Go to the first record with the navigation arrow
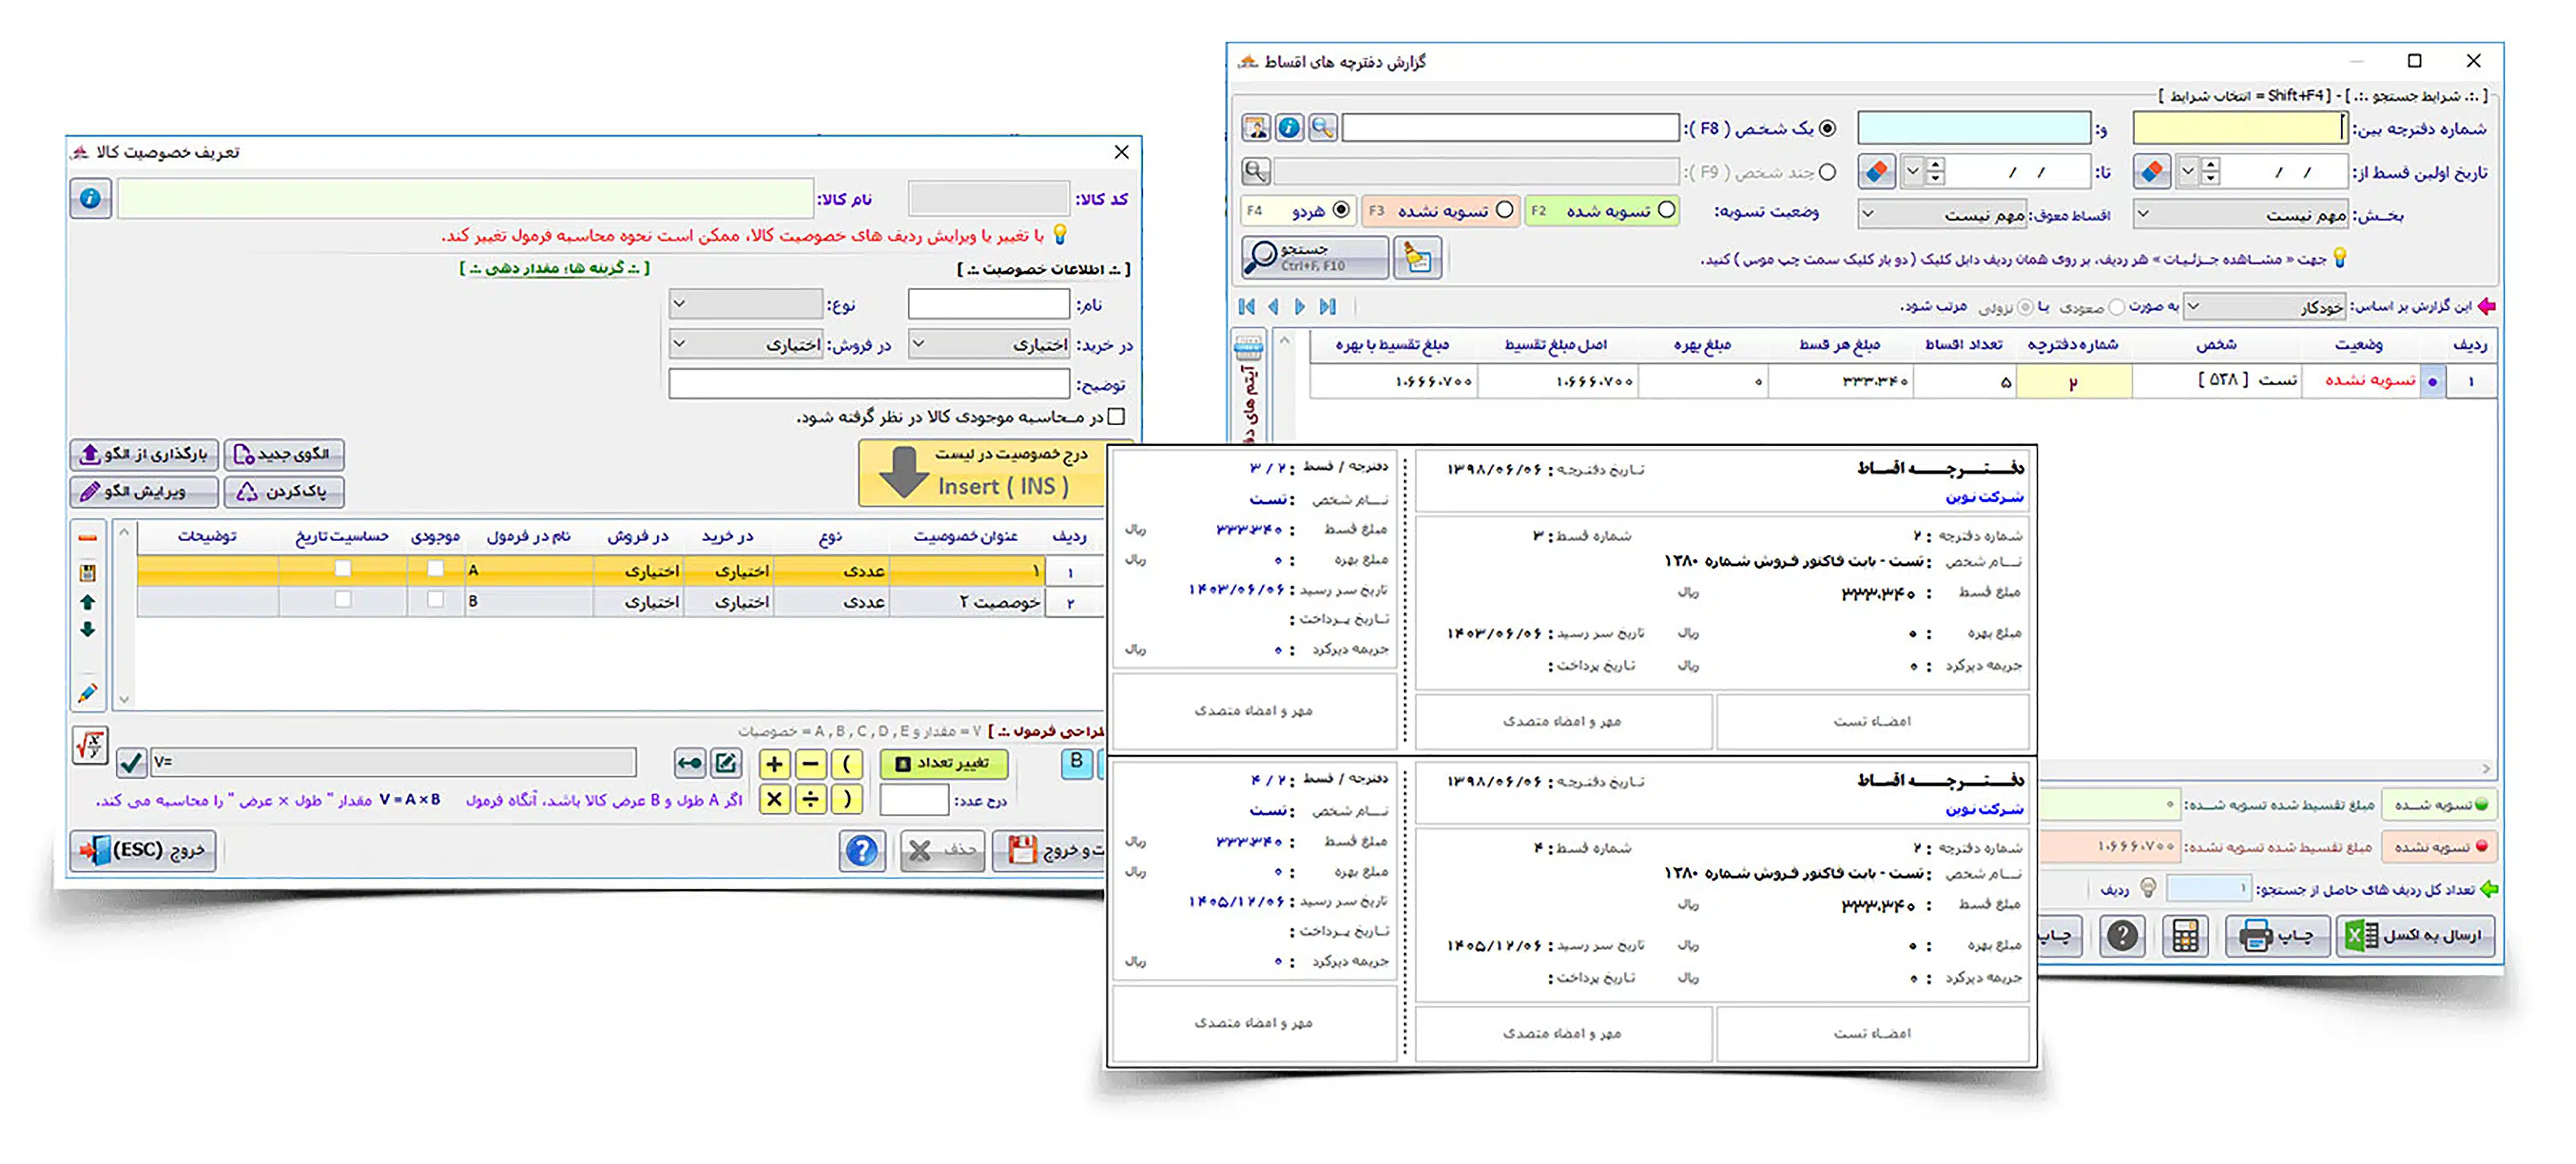 coord(1246,306)
